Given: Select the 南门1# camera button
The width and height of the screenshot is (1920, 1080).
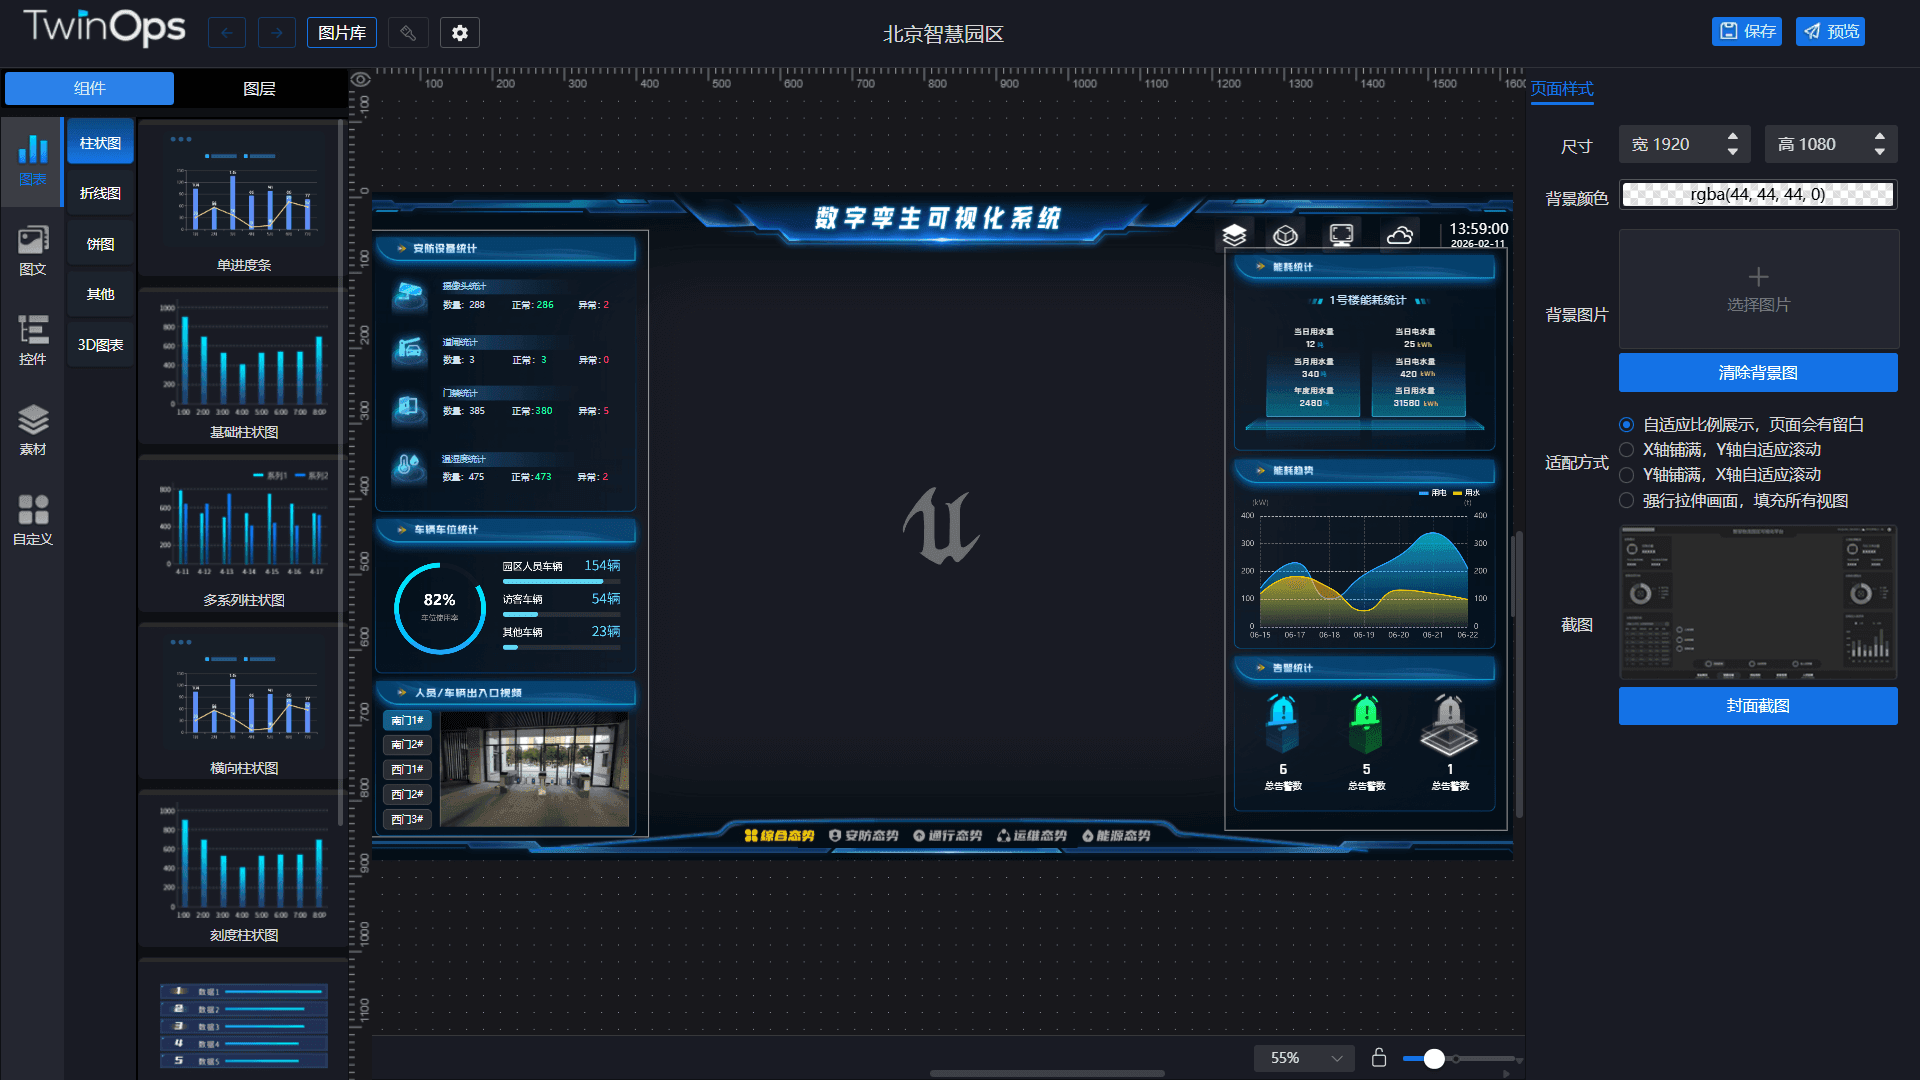Looking at the screenshot, I should coord(407,720).
